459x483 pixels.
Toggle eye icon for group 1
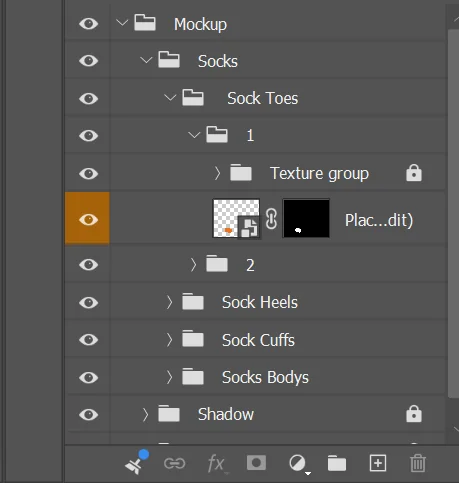(88, 136)
